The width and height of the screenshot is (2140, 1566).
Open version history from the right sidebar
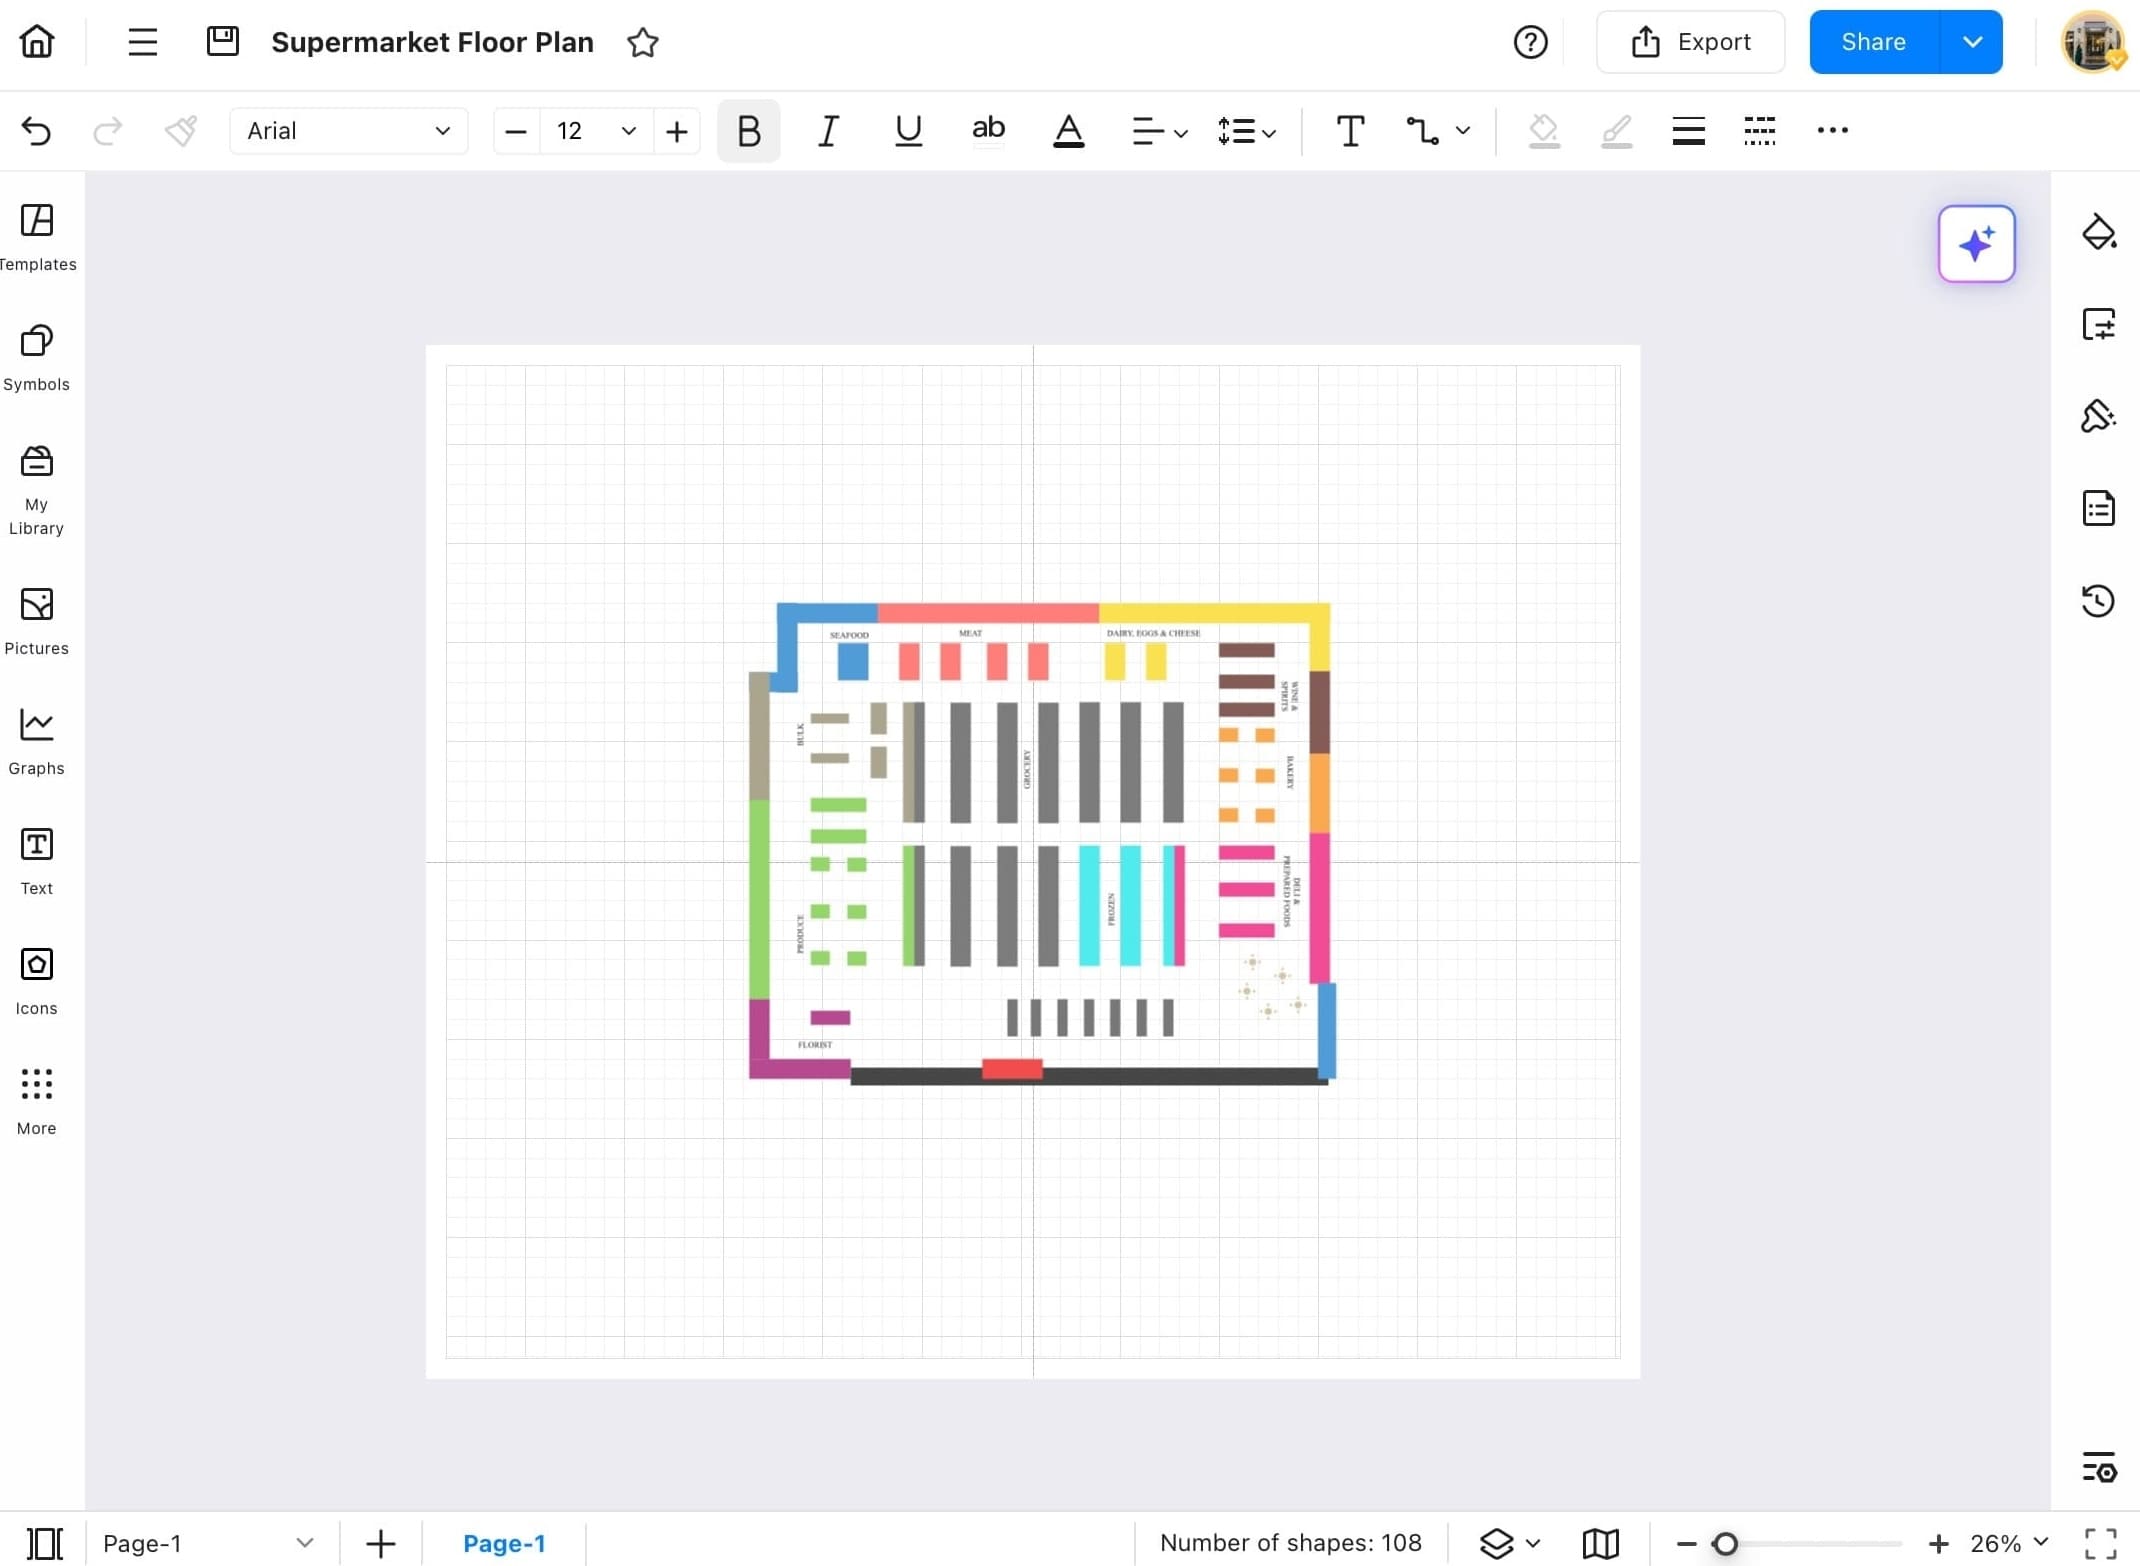(2099, 600)
